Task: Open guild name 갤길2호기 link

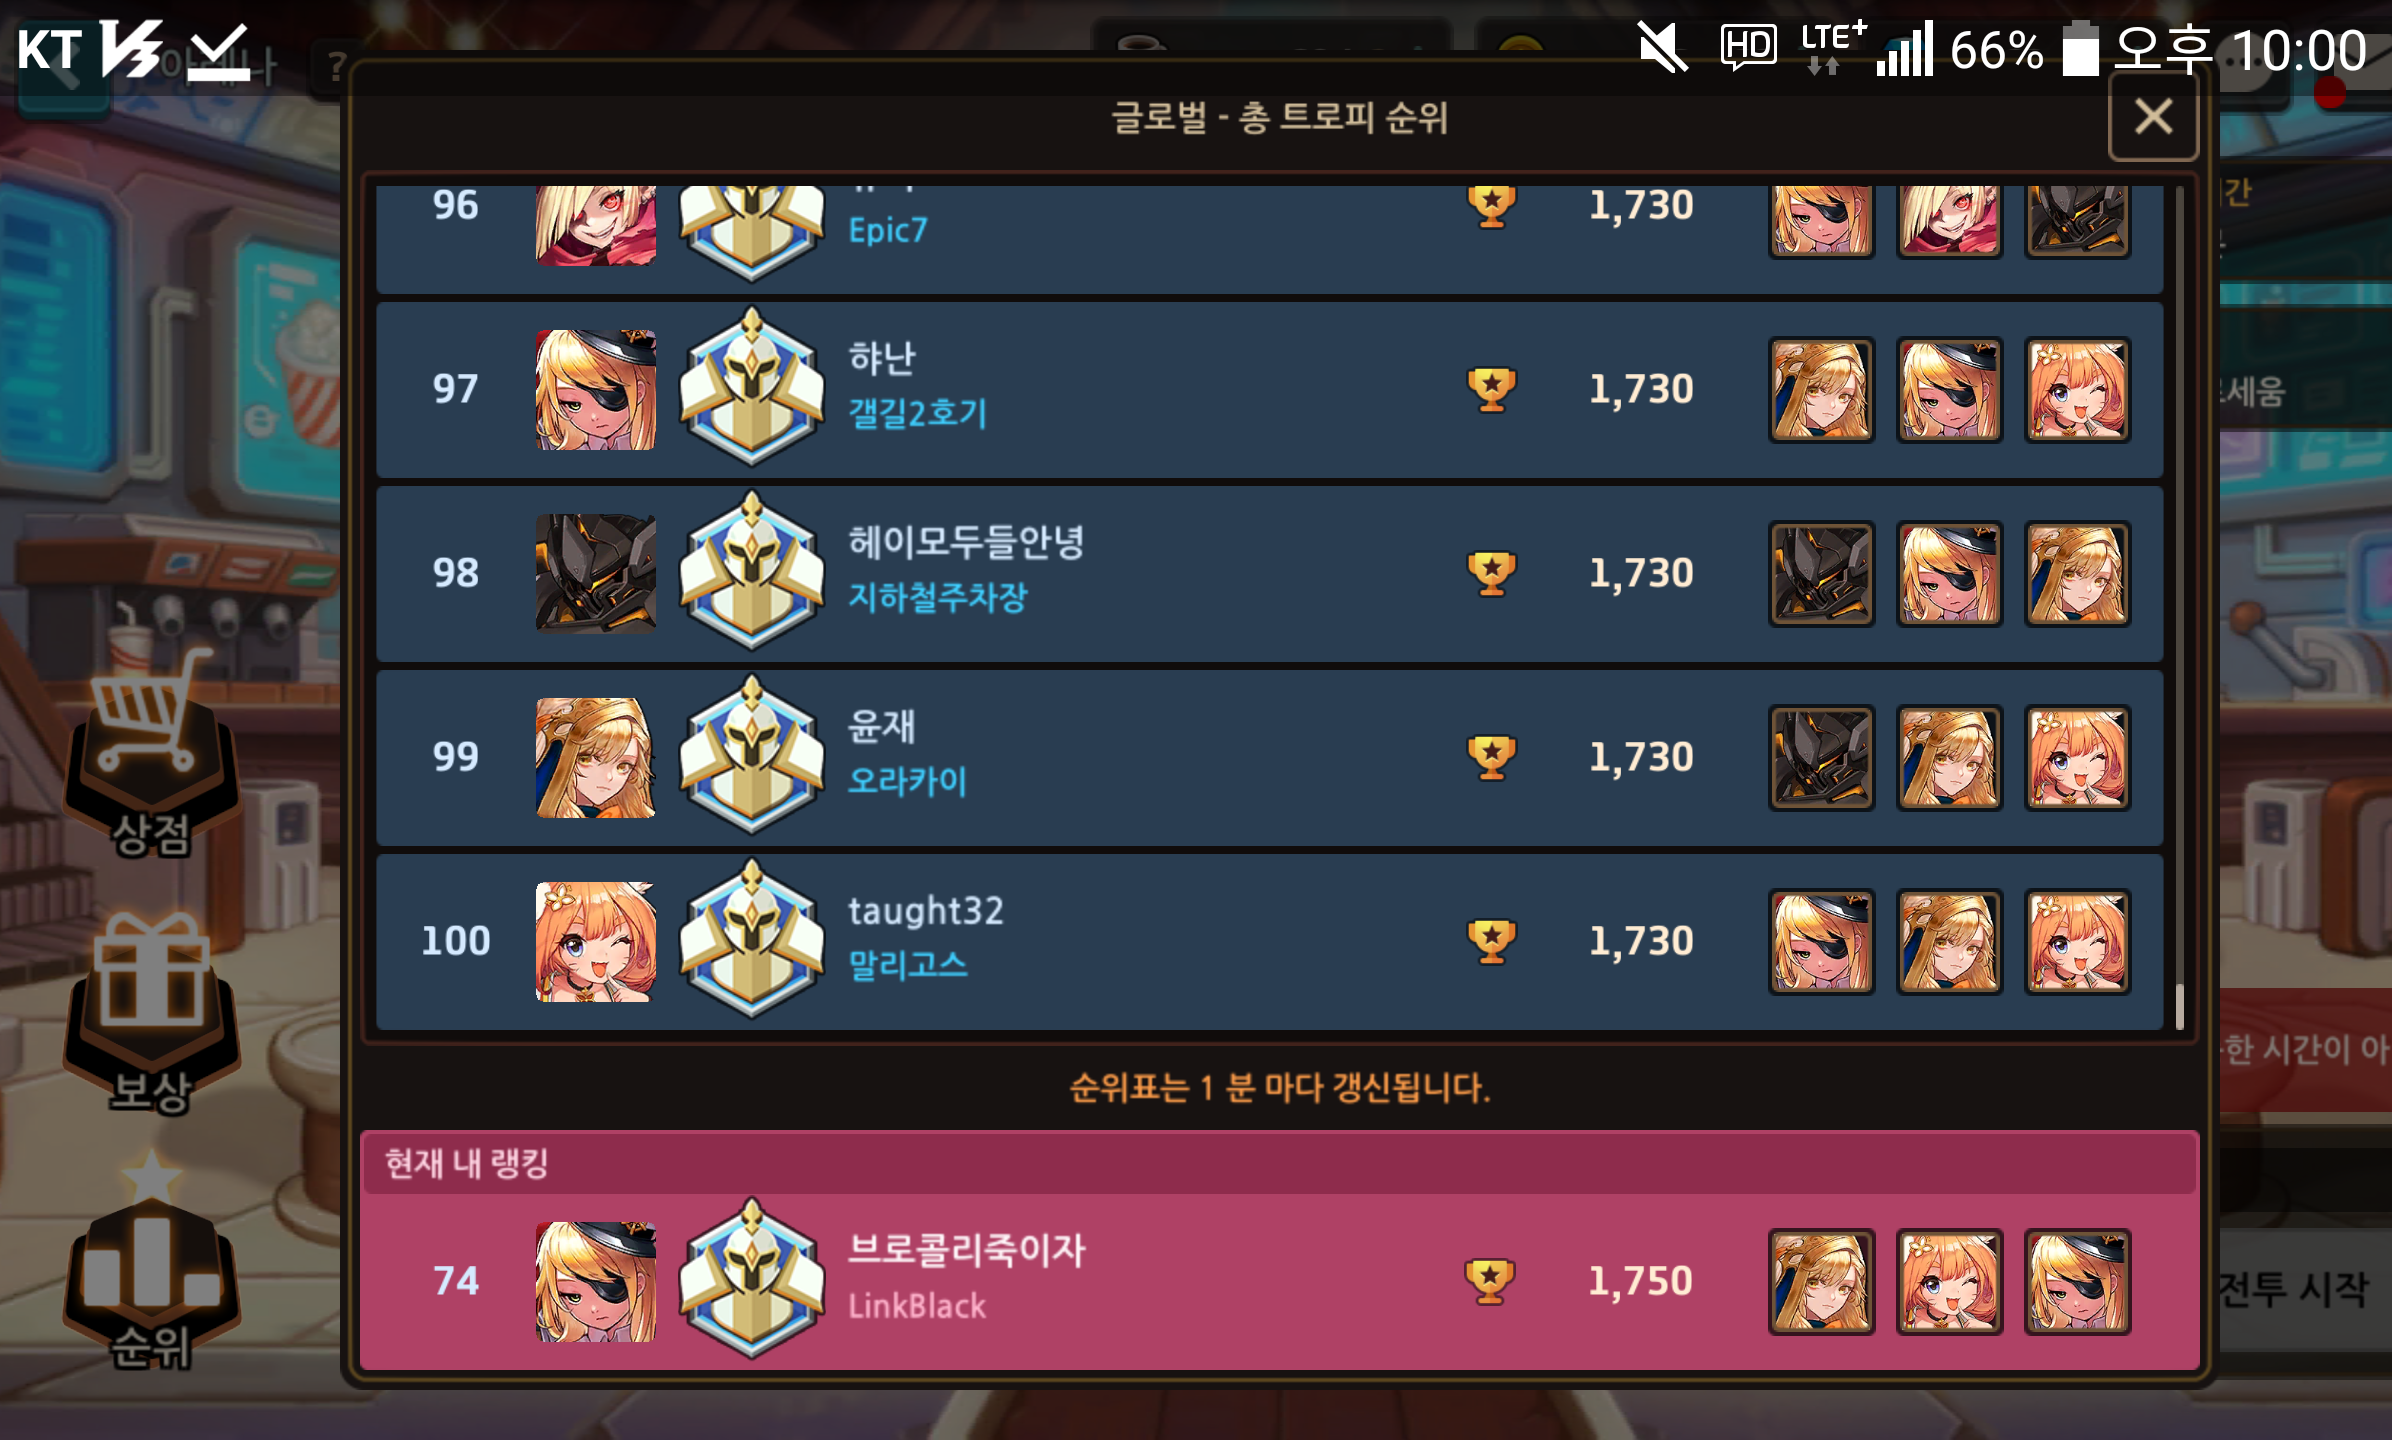Action: 917,413
